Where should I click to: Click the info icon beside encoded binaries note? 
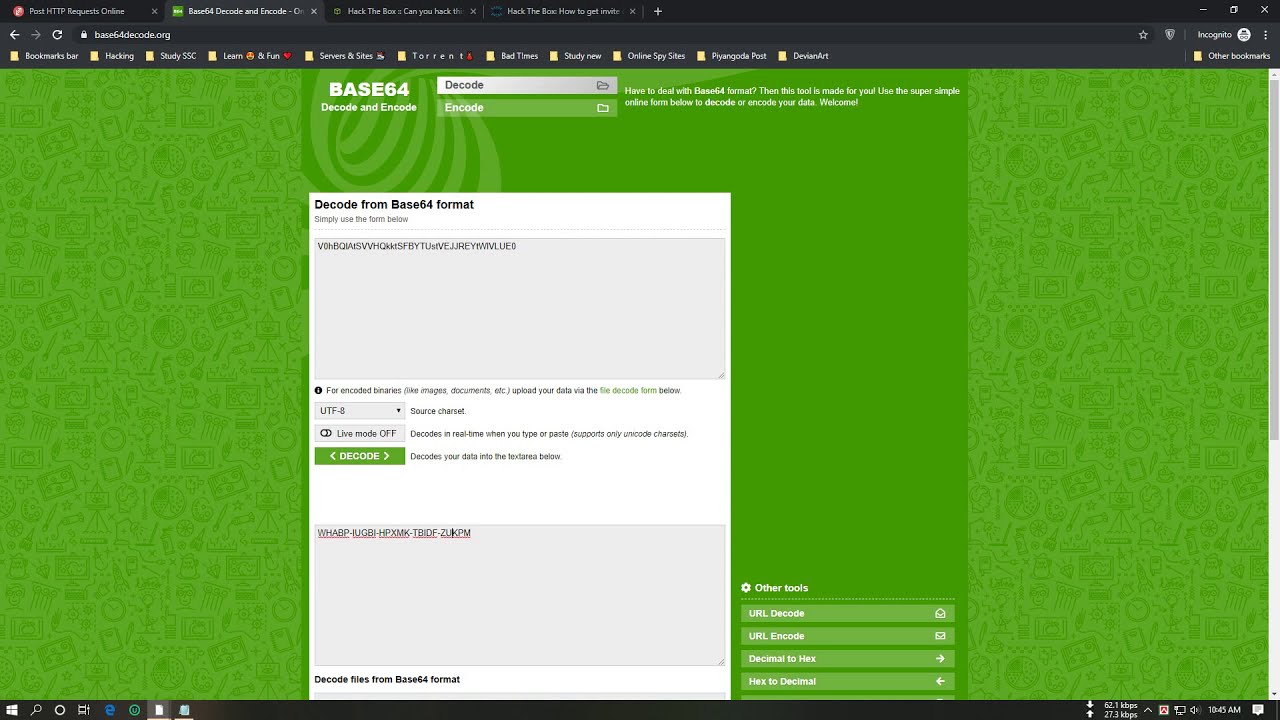318,391
